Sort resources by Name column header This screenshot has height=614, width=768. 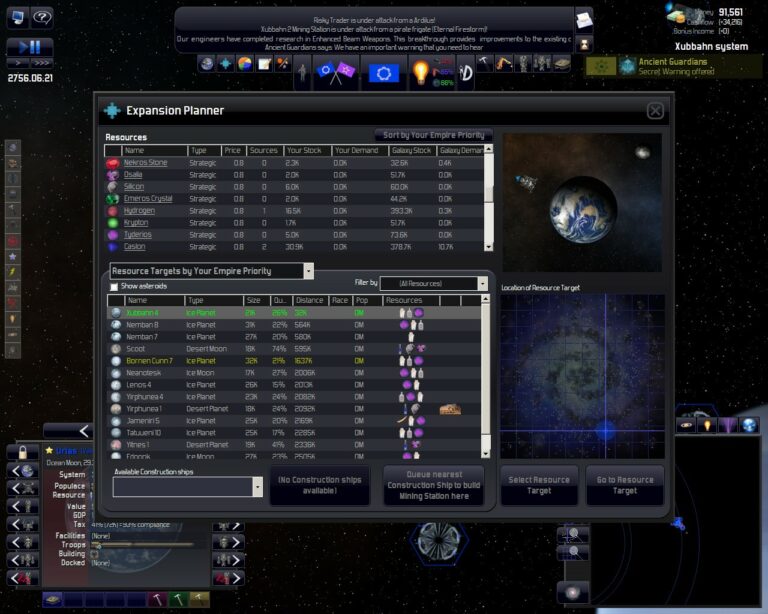coord(155,150)
